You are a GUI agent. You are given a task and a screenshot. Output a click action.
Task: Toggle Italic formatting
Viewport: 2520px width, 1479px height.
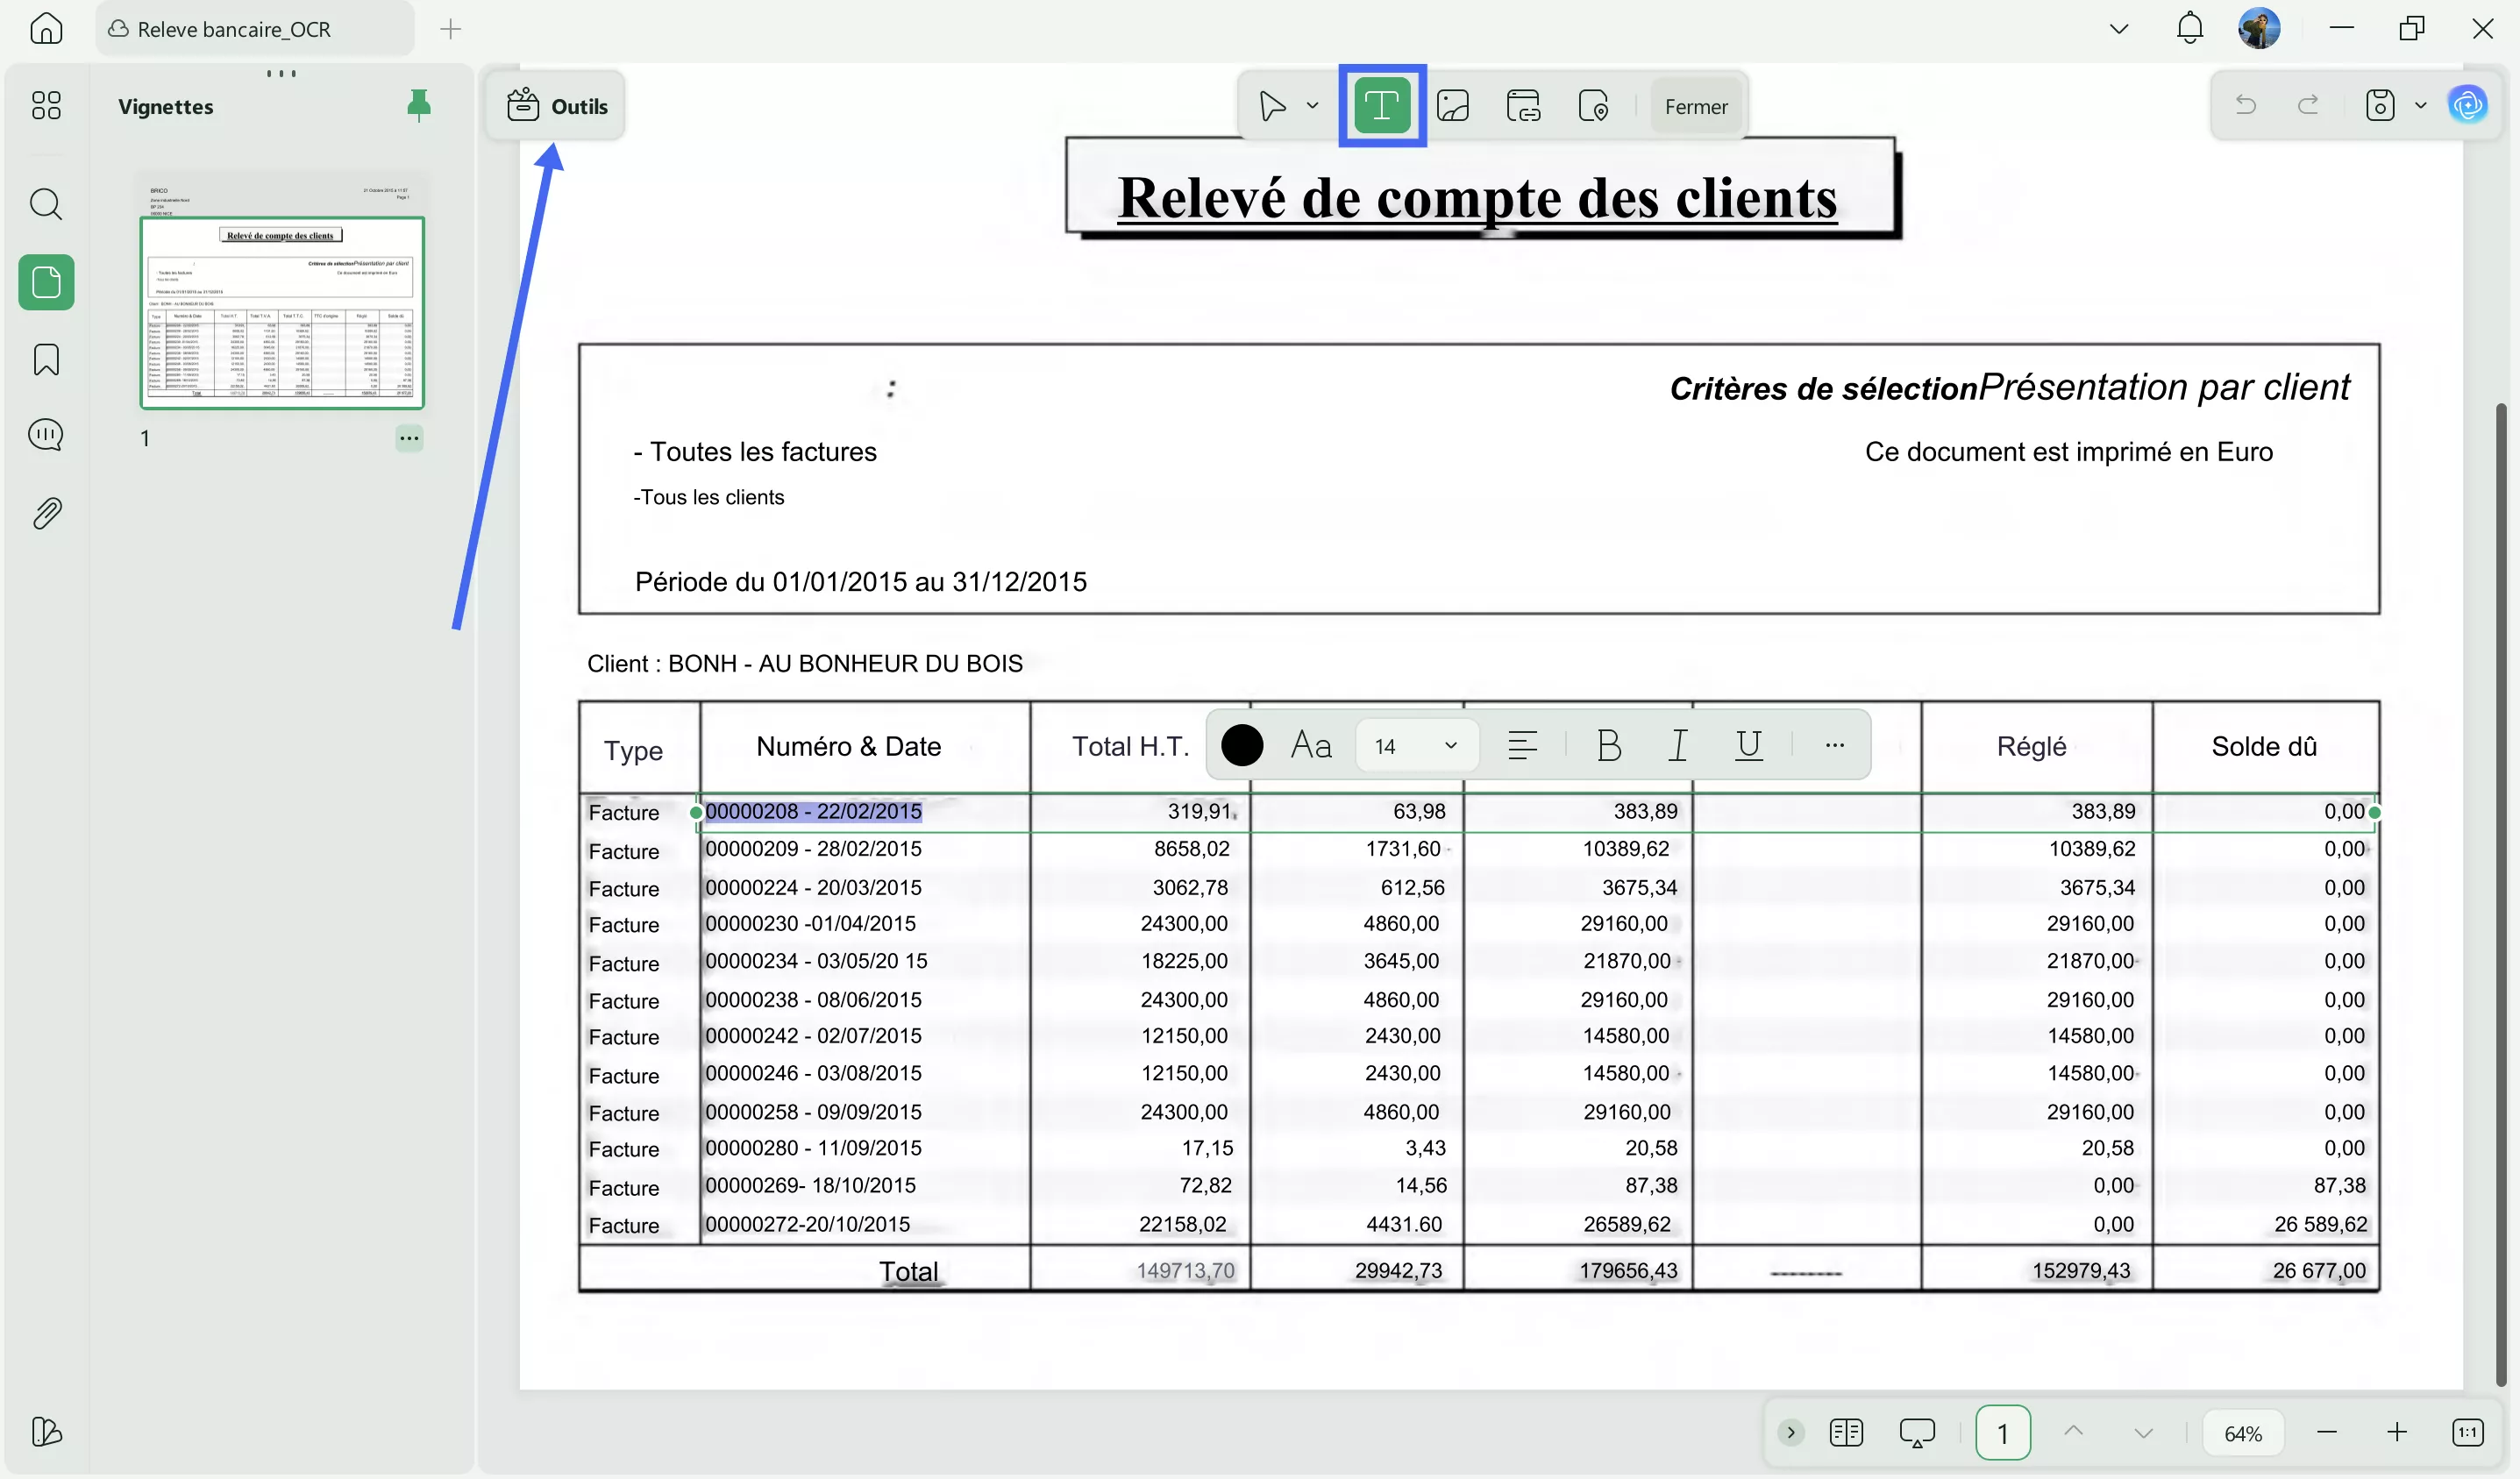[x=1678, y=745]
